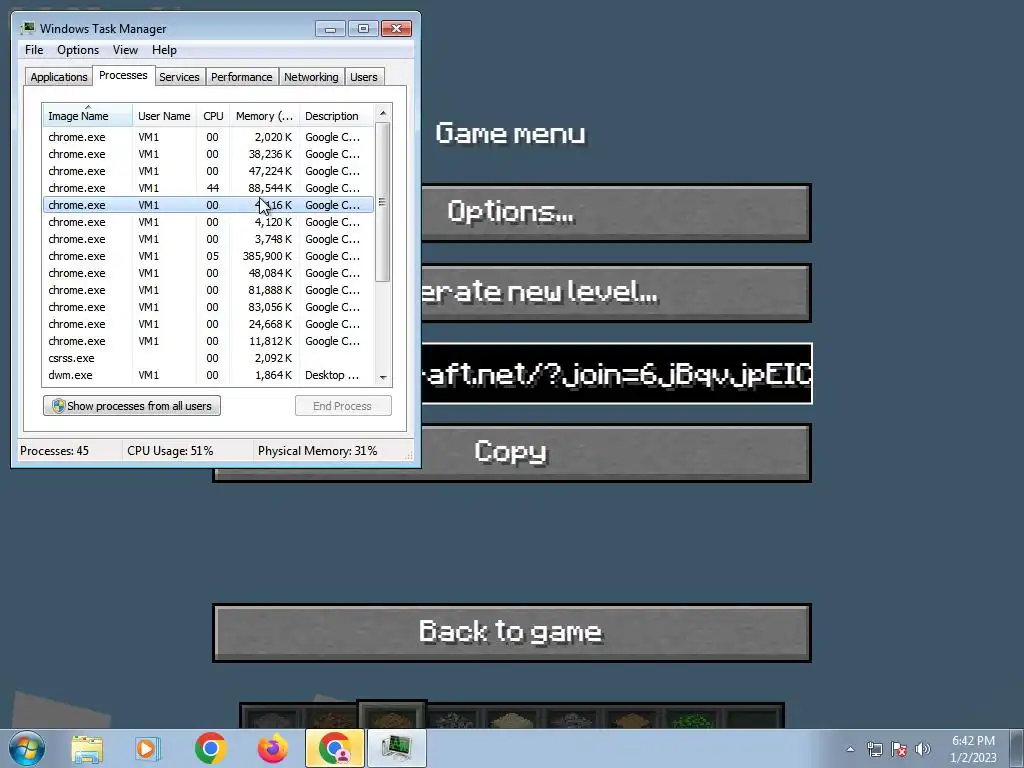Select chrome.exe with 47,224 K memory

208,171
